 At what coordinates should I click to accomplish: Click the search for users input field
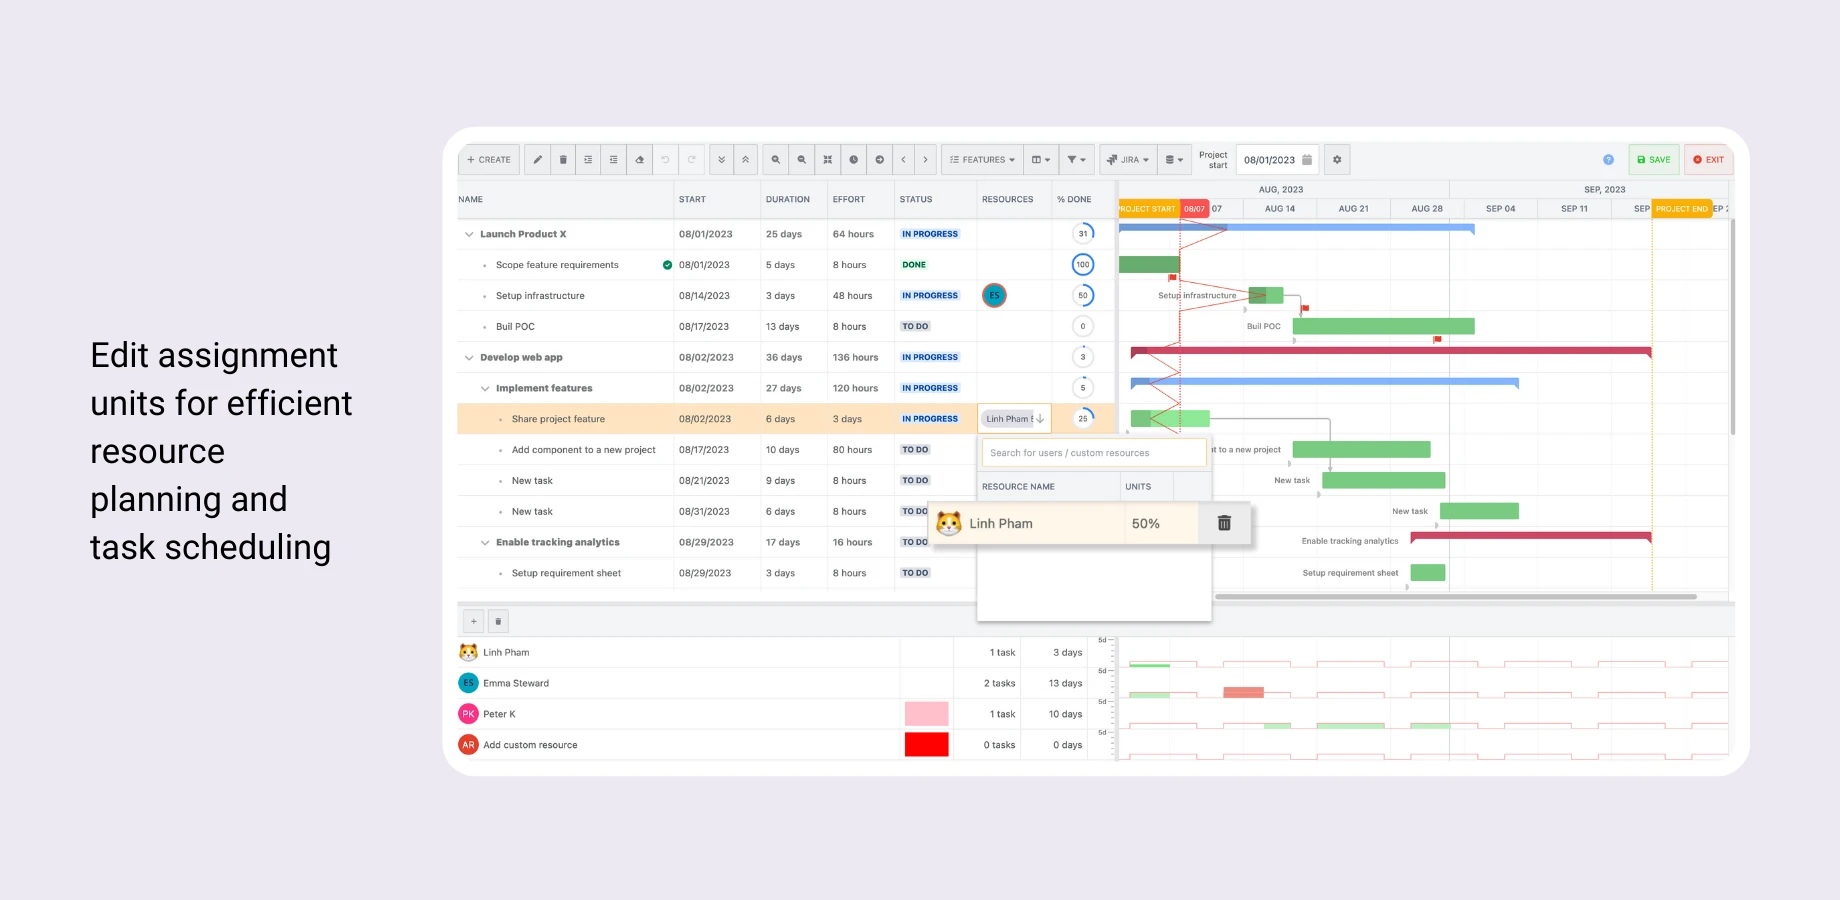1093,452
